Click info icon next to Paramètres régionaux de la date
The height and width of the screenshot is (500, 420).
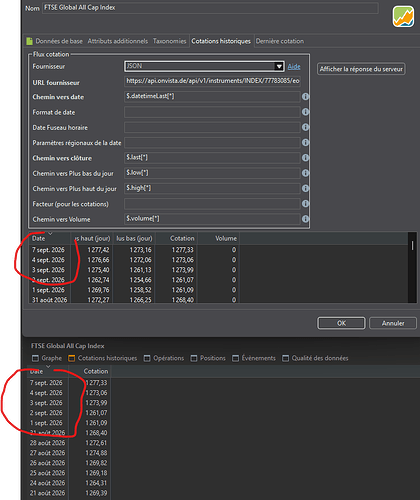(x=305, y=143)
